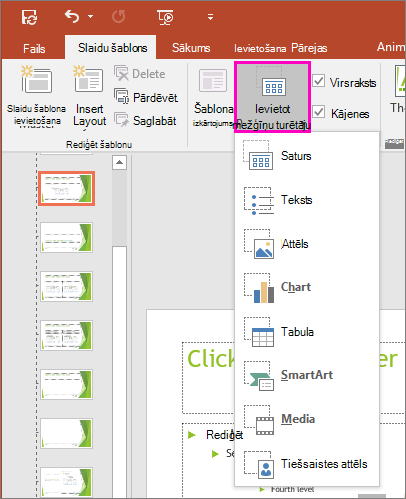
Task: Select Saturs placeholder option
Action: point(307,155)
